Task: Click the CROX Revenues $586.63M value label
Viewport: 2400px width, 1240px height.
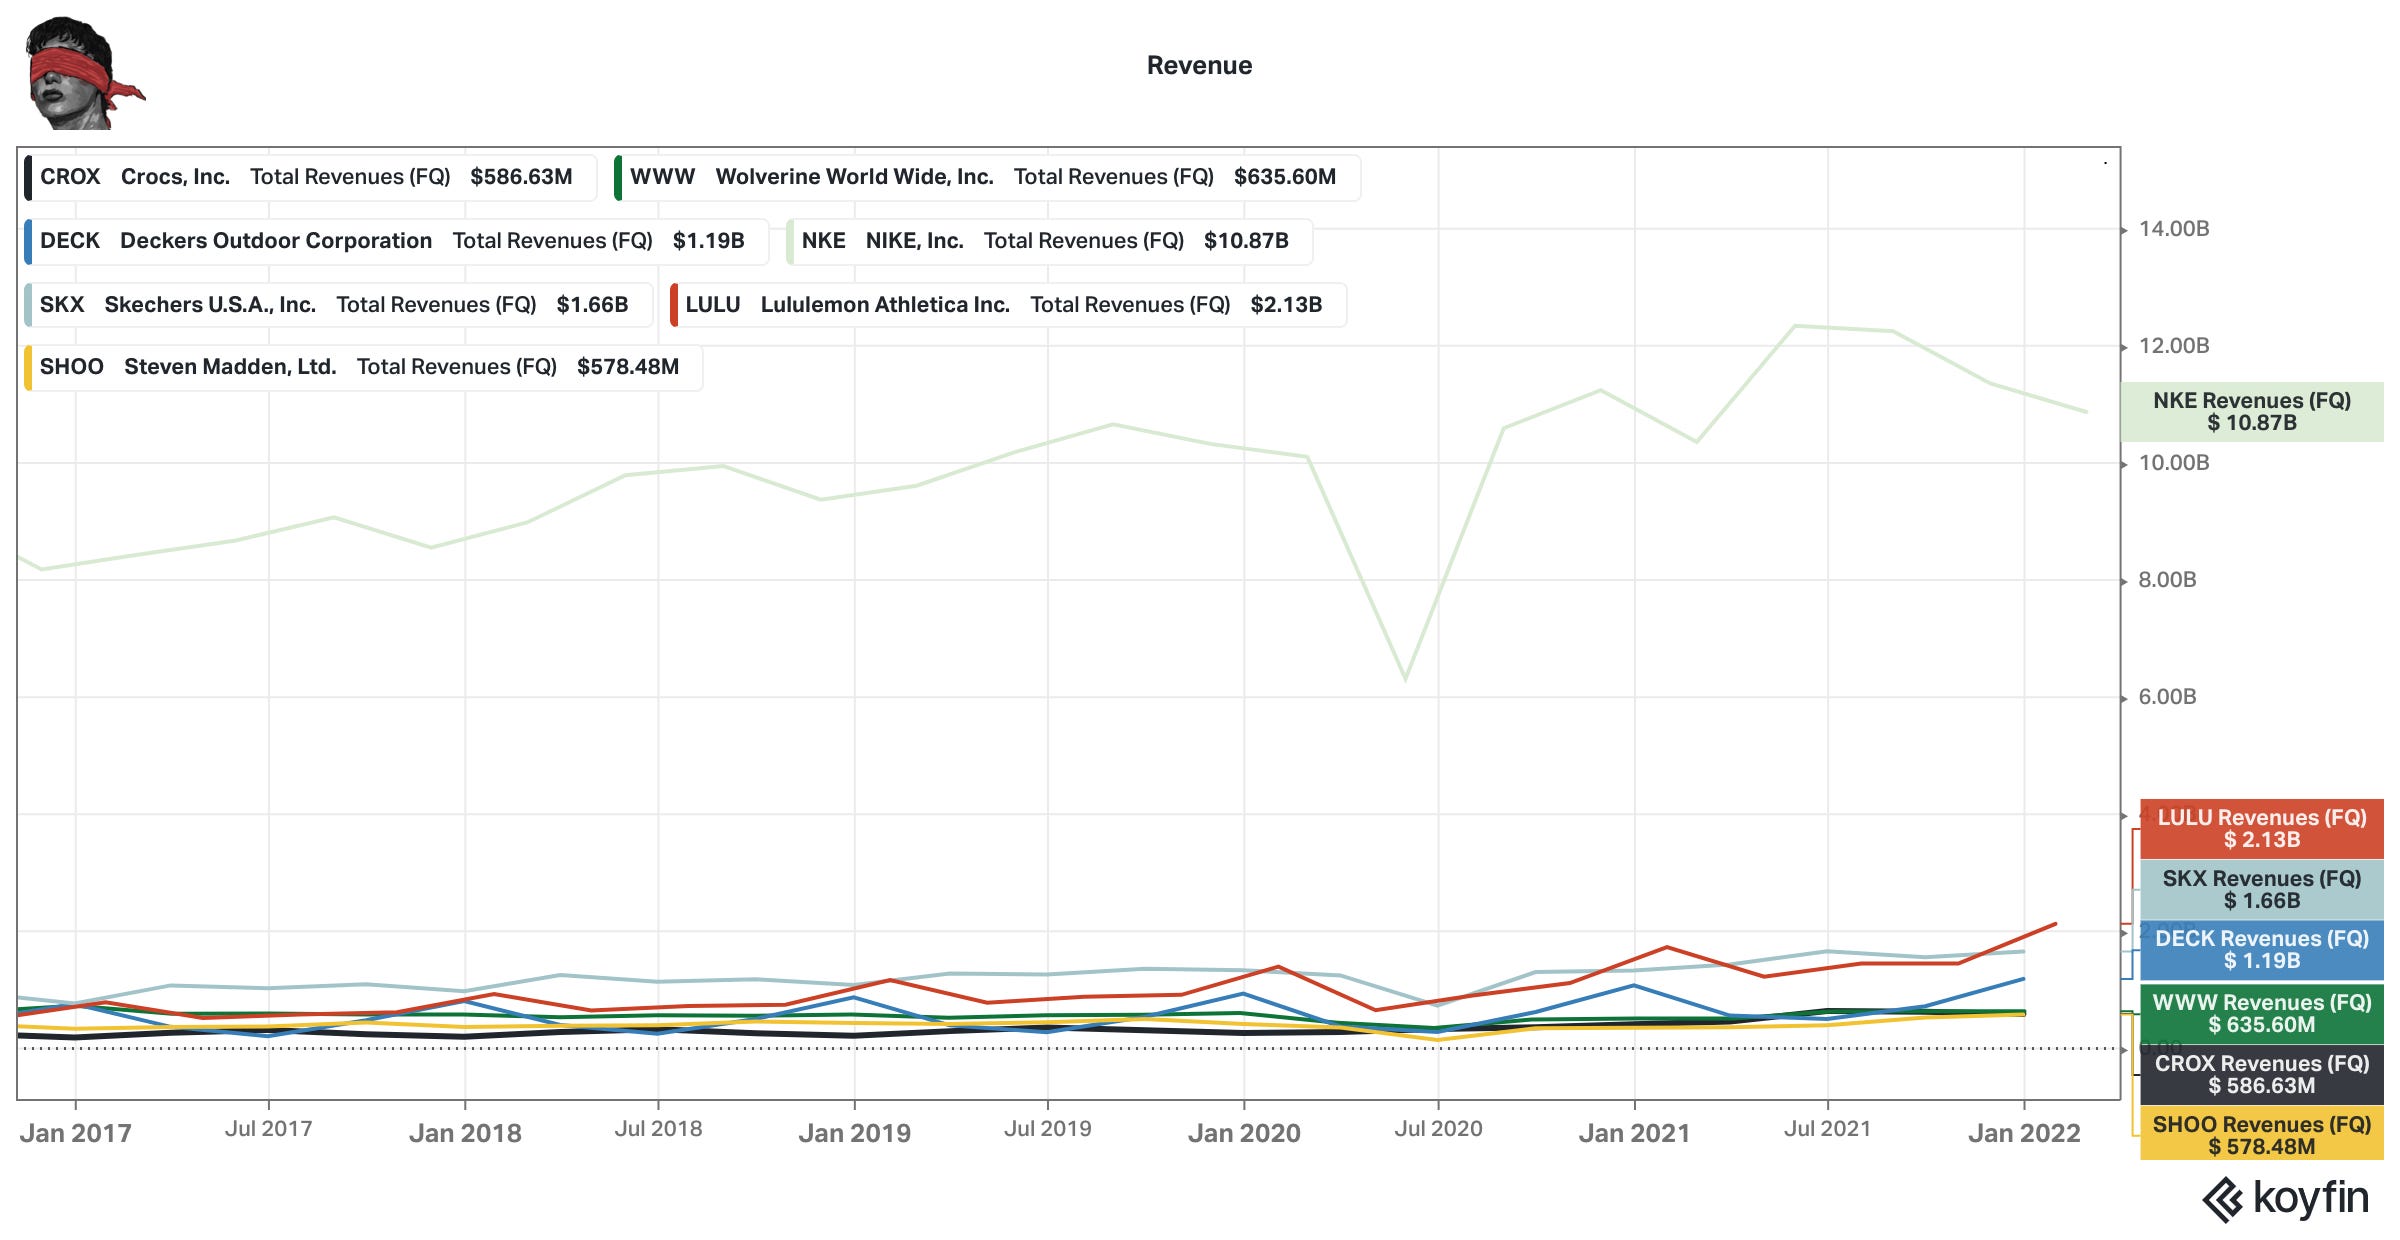Action: (2262, 1075)
